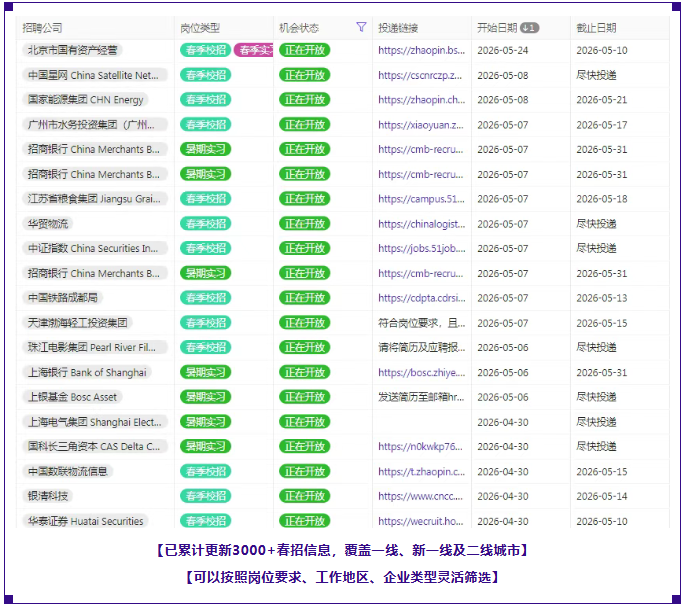Click the 银清科技 company tag
This screenshot has height=607, width=685.
coord(48,496)
